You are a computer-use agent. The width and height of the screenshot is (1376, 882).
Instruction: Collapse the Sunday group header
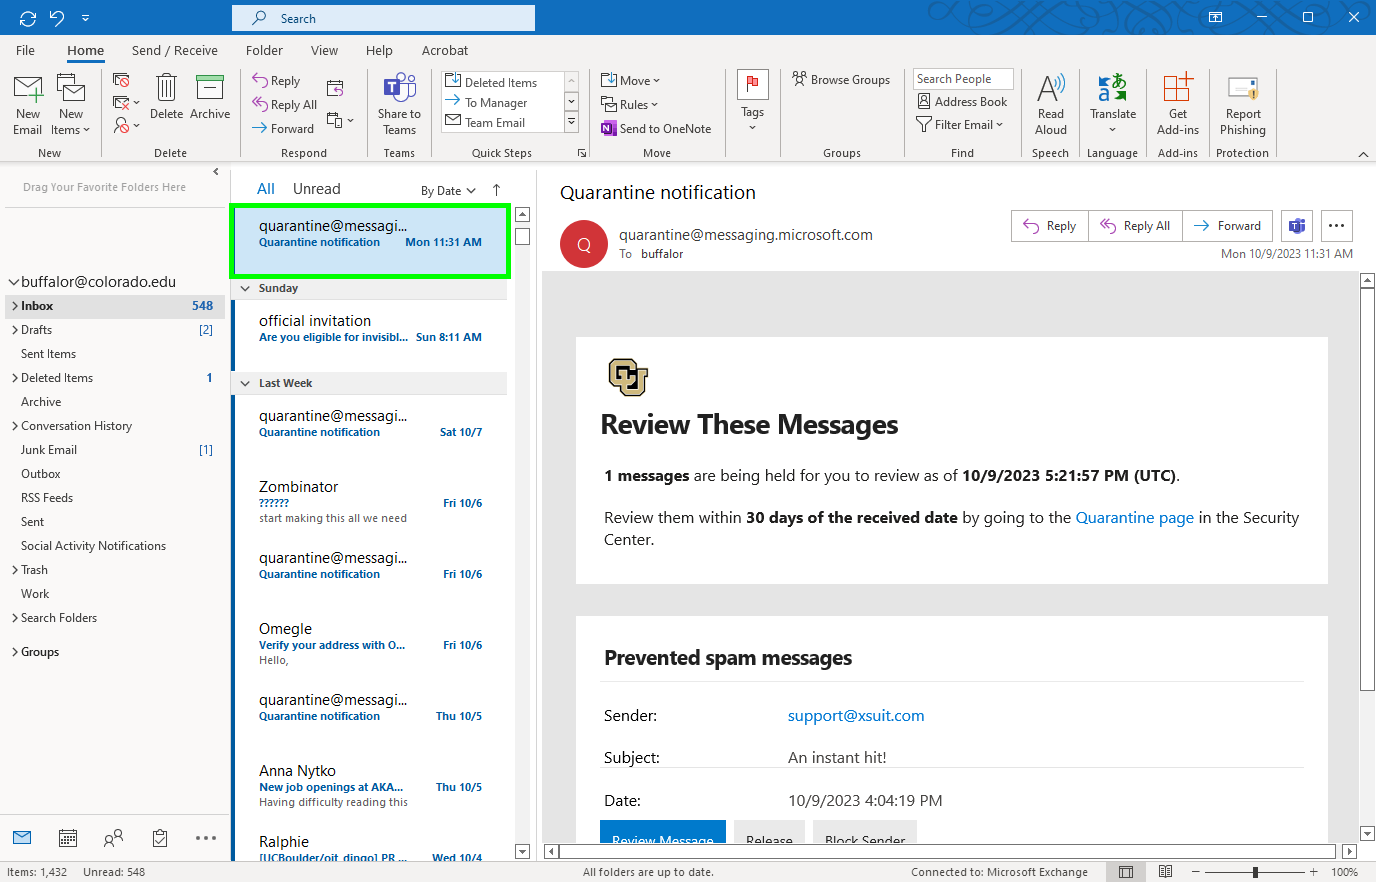pyautogui.click(x=245, y=288)
